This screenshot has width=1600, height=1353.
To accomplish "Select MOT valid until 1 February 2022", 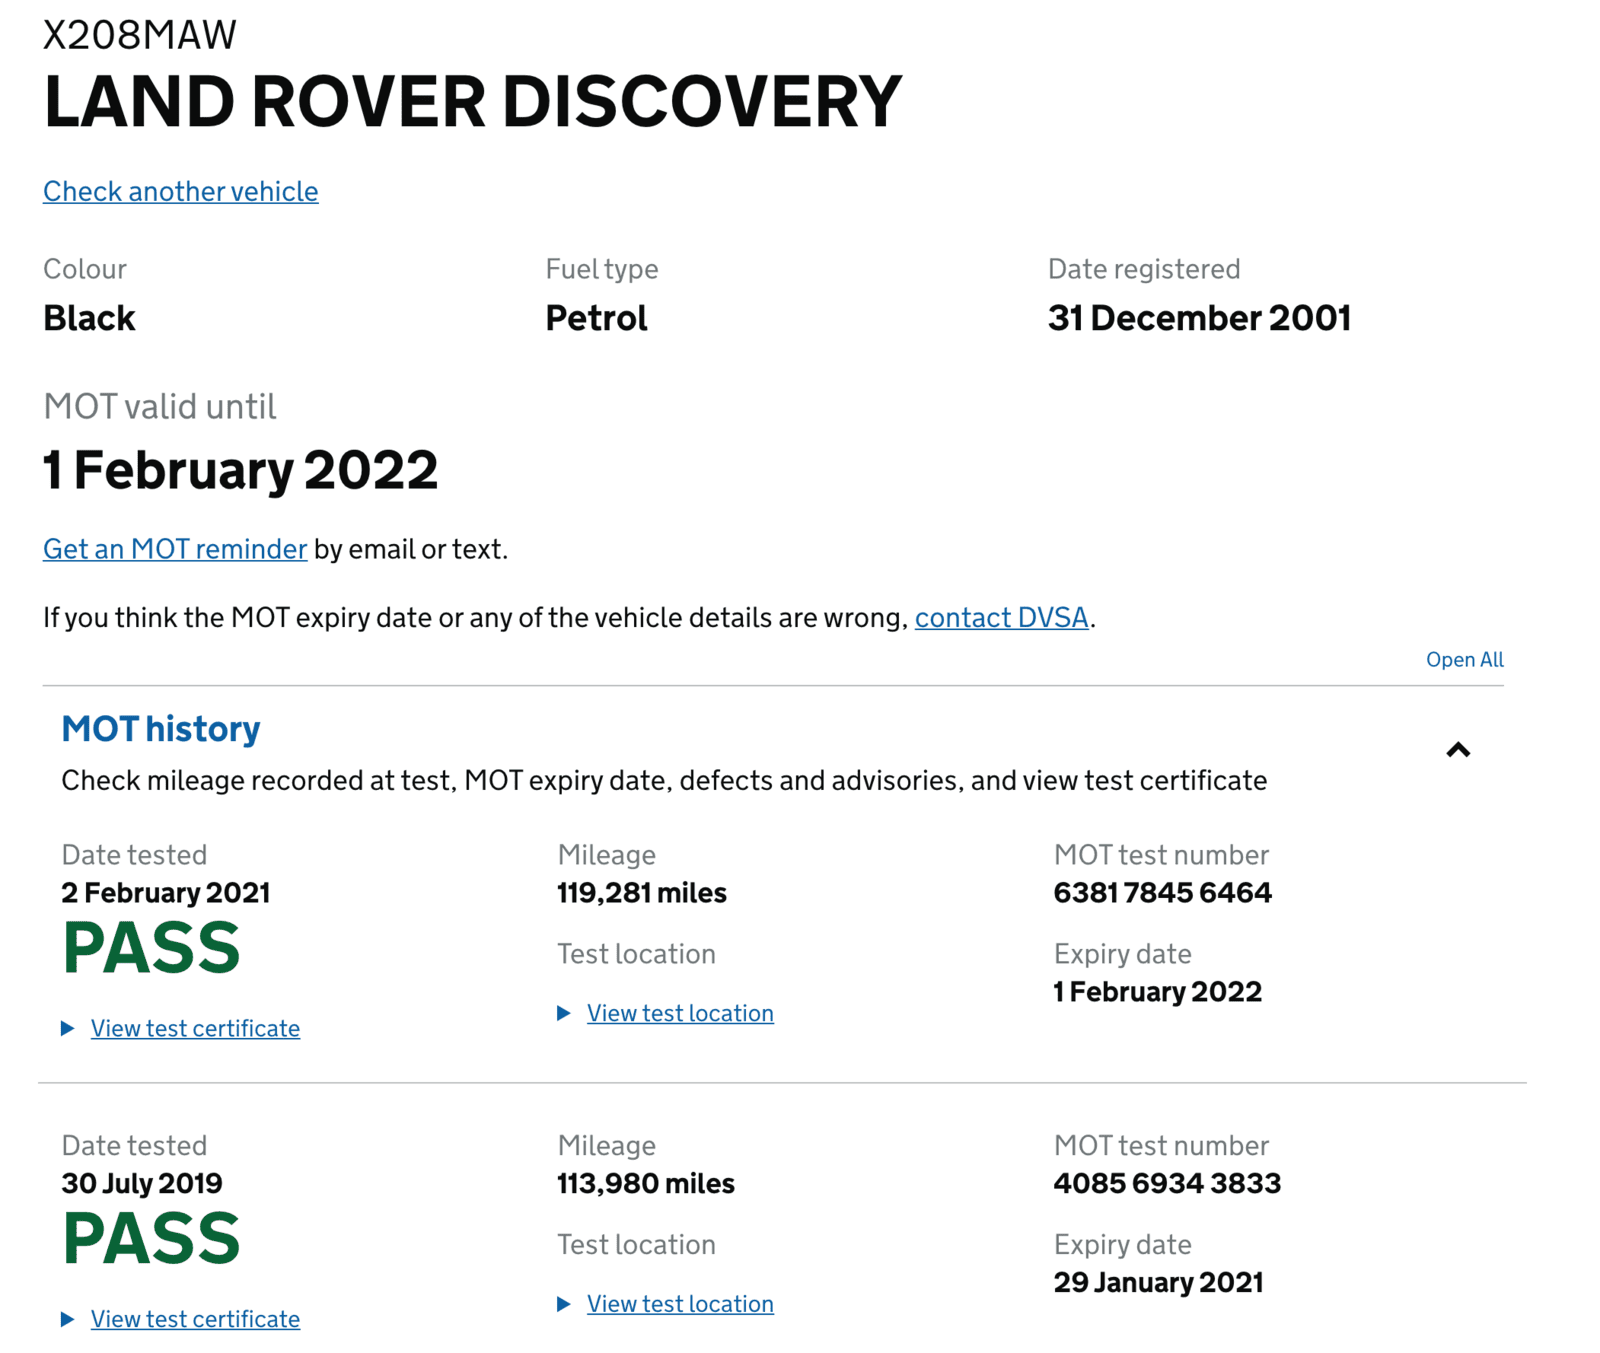I will [x=240, y=470].
